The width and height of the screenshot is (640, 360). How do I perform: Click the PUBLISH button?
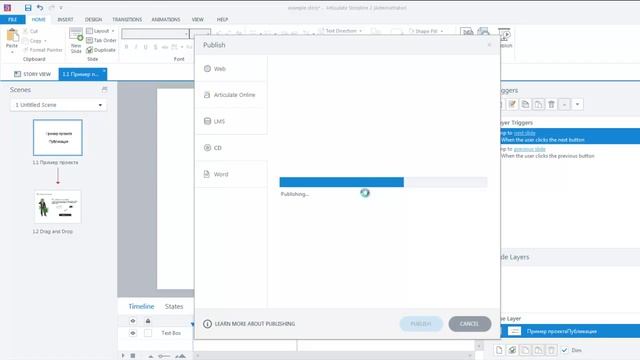pyautogui.click(x=421, y=324)
